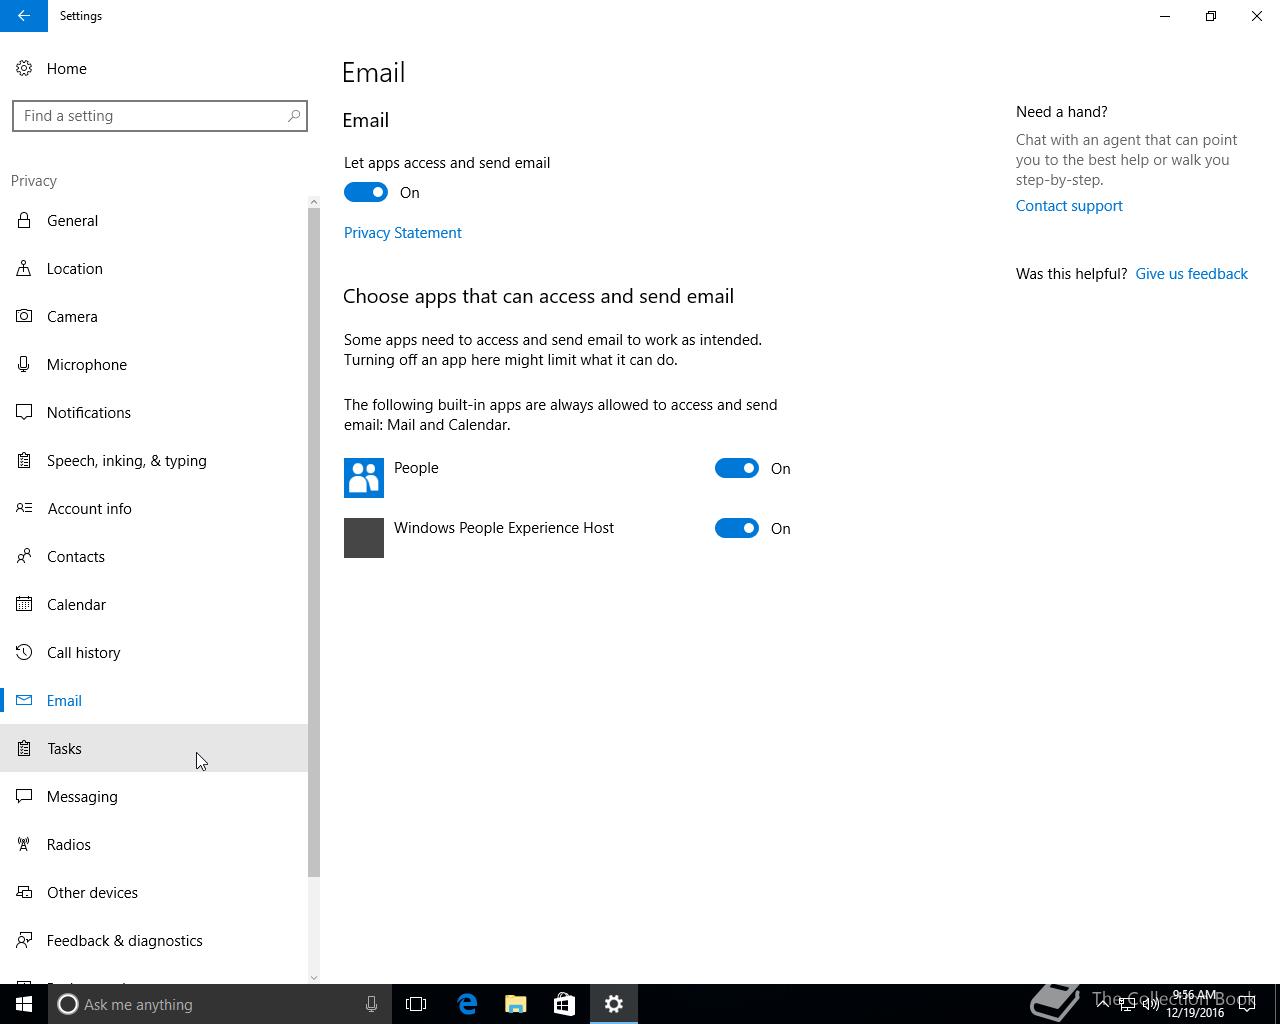Click the Notifications icon in sidebar
1280x1024 pixels.
[24, 412]
